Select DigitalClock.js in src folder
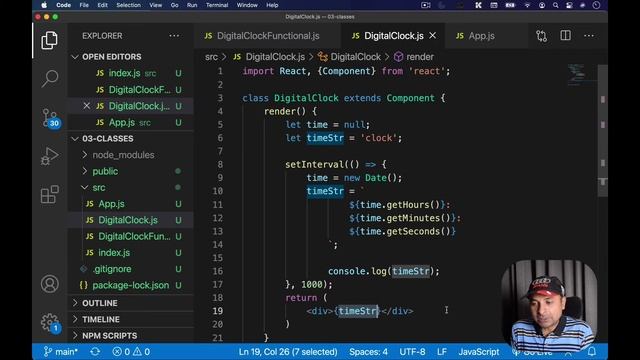640x360 pixels. 128,220
